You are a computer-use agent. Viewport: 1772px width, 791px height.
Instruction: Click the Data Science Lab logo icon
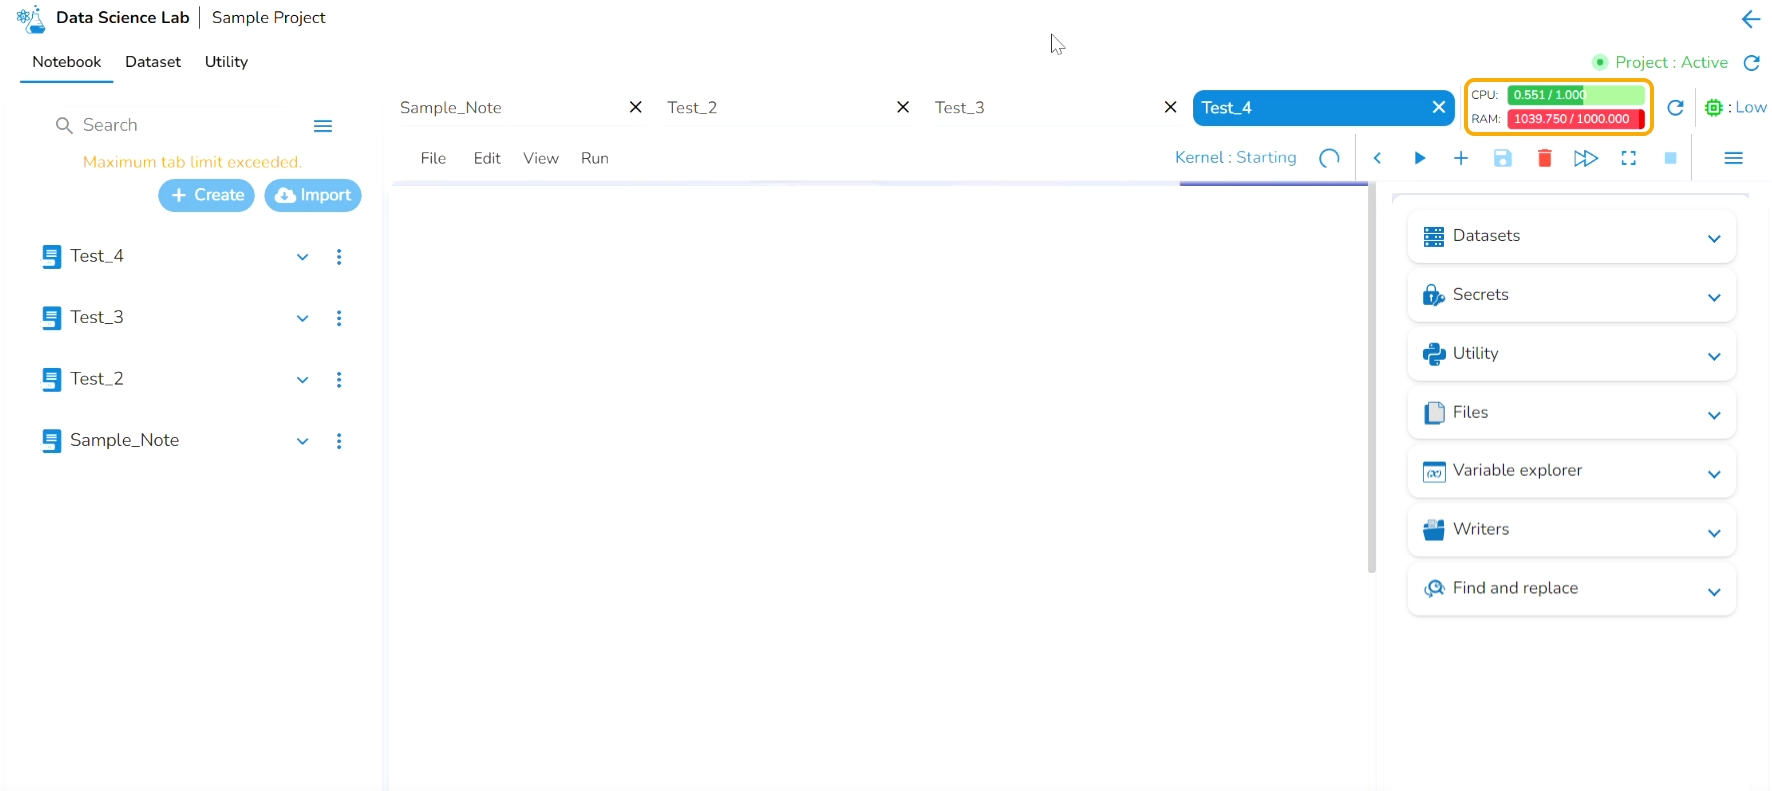[x=31, y=19]
